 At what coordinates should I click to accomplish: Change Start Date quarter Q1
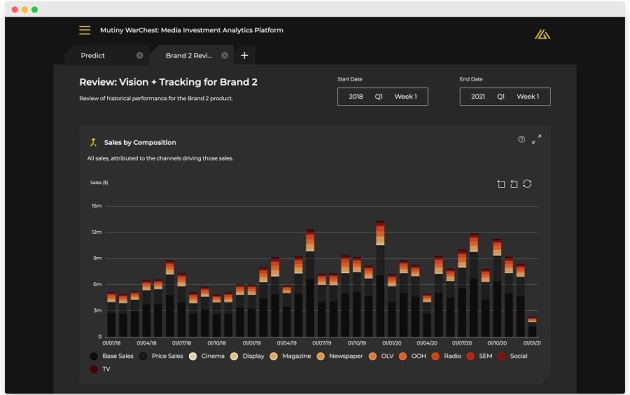[378, 96]
